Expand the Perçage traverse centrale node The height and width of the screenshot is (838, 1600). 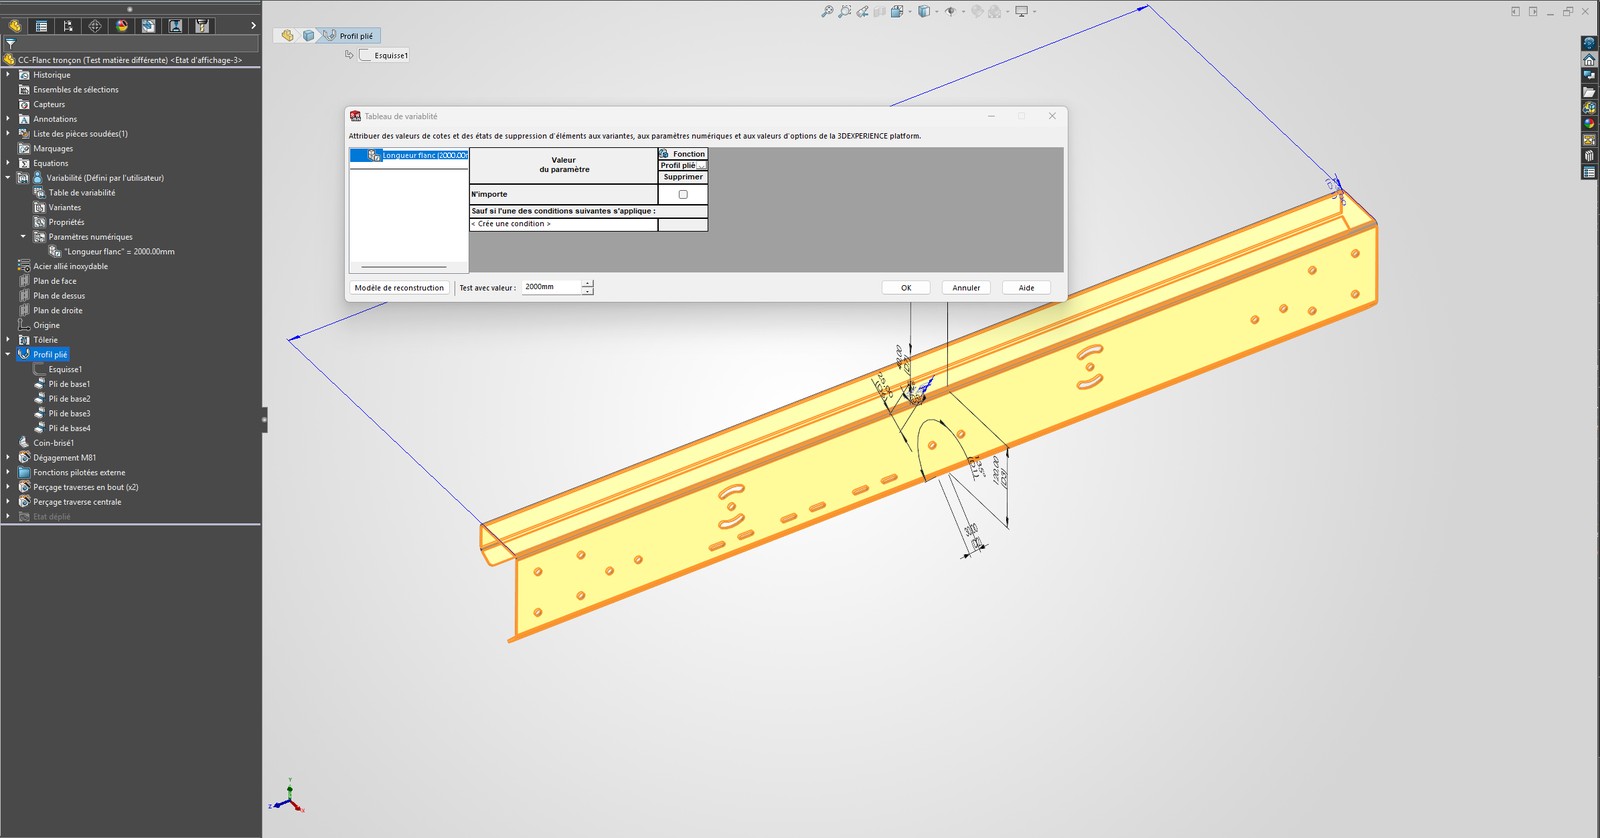[x=8, y=502]
